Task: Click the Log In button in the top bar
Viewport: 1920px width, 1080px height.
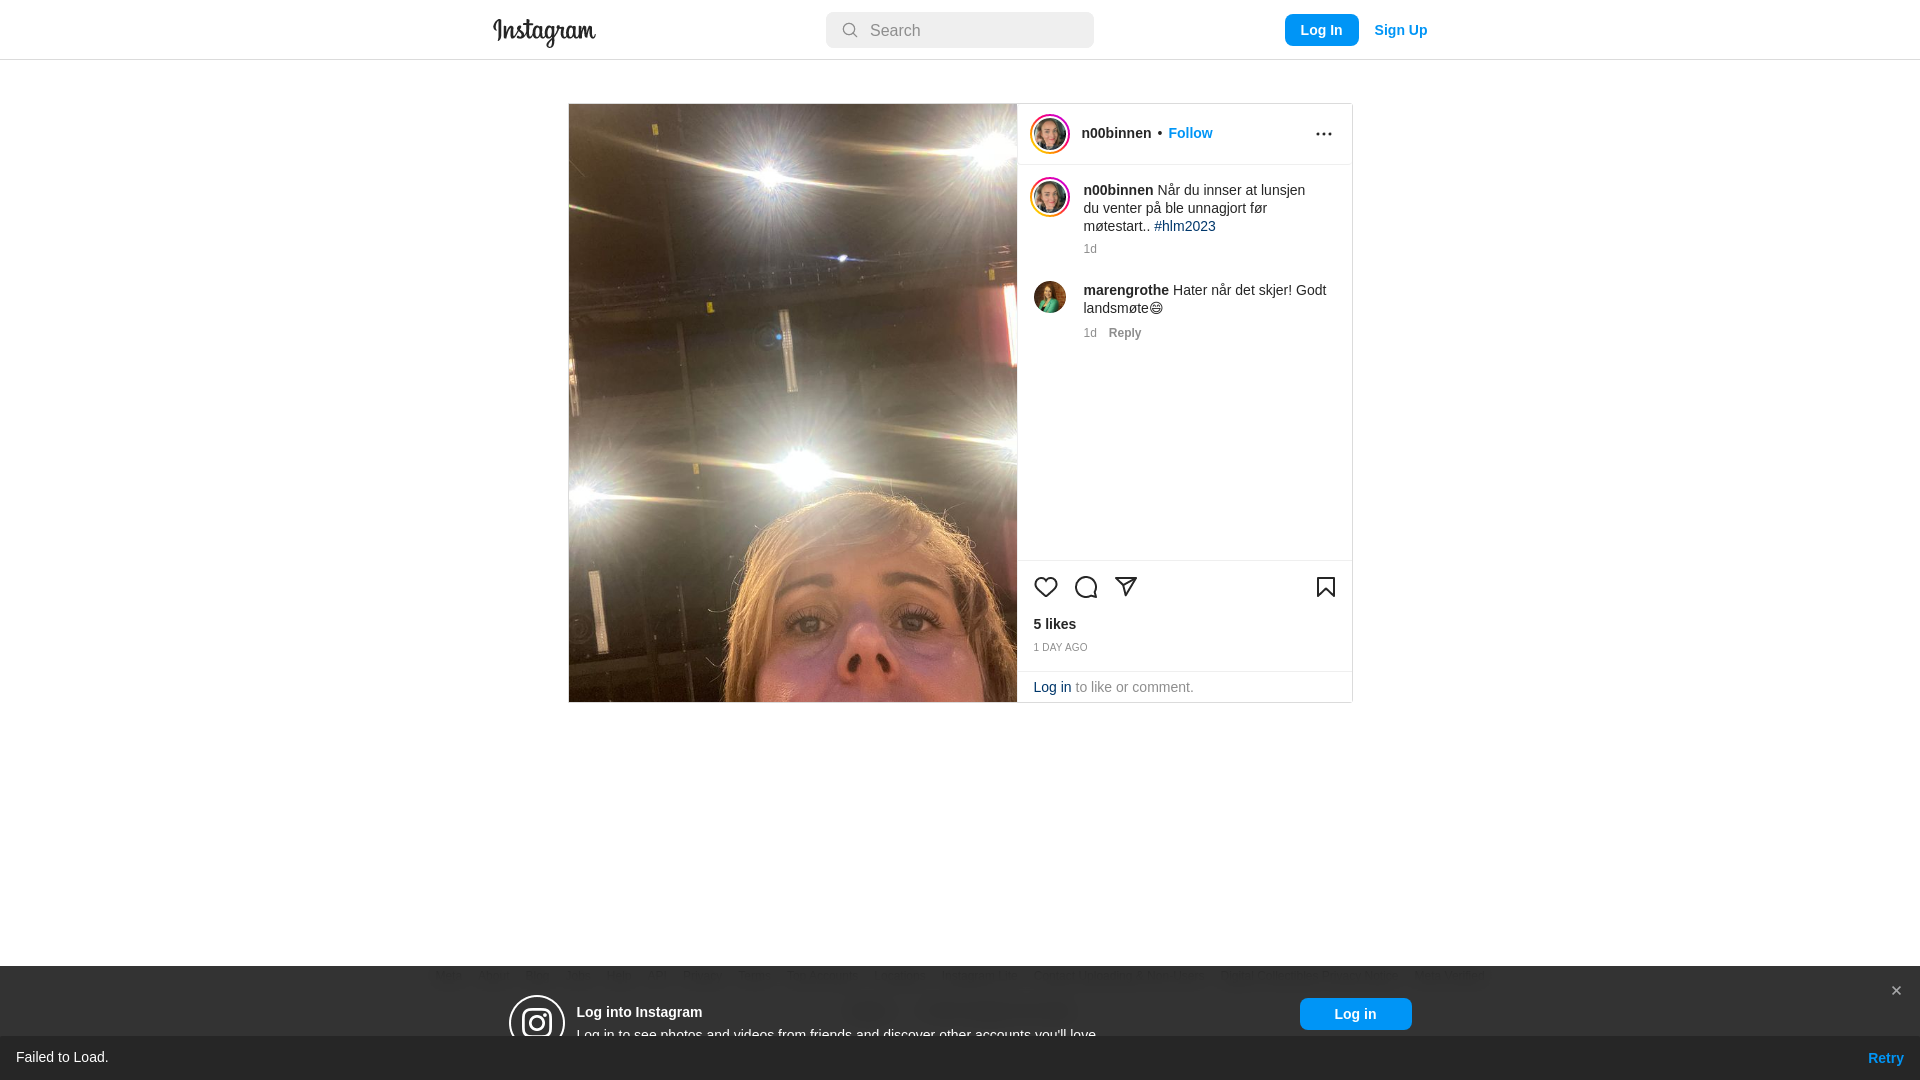Action: 1322,30
